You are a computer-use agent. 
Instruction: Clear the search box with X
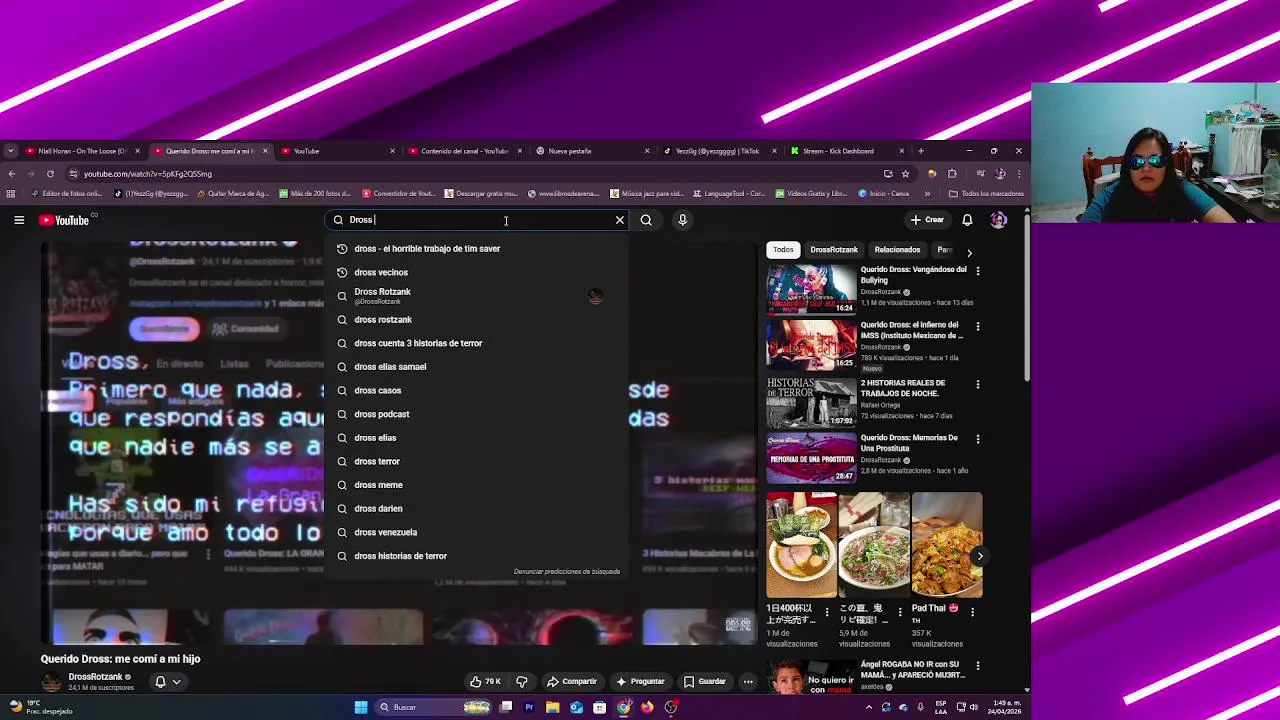point(620,220)
